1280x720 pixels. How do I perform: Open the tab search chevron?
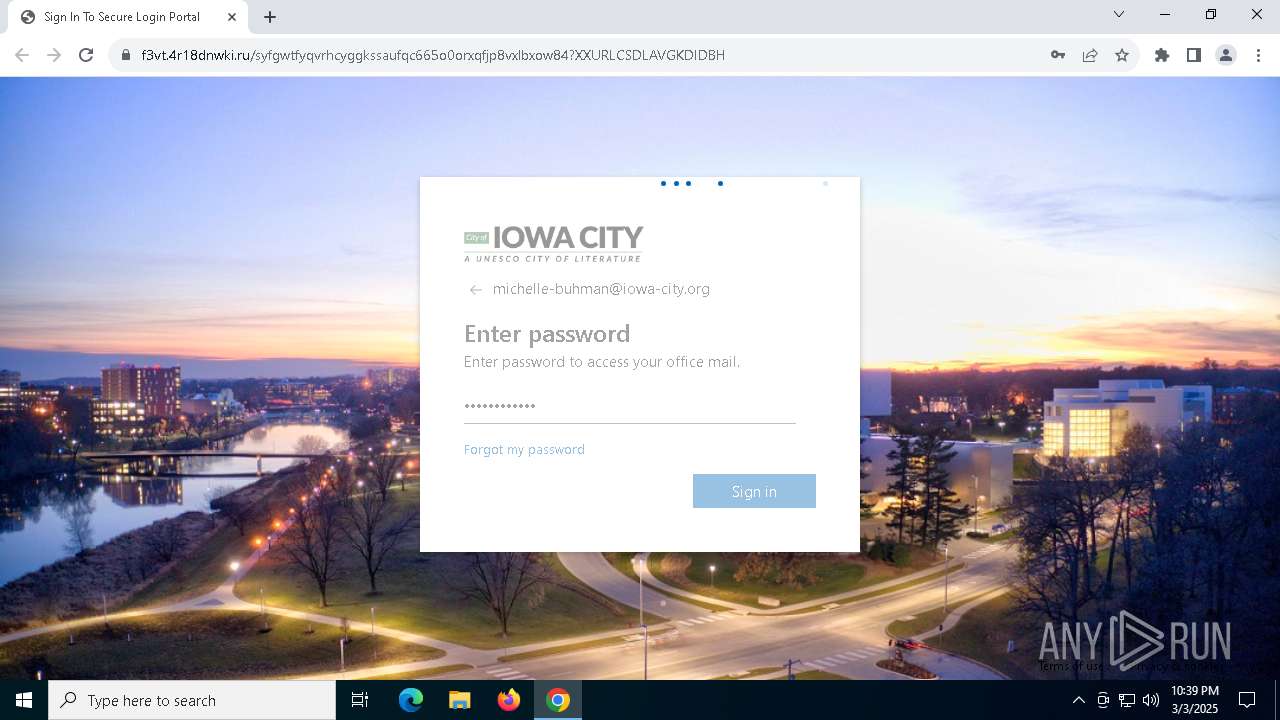coord(1119,14)
